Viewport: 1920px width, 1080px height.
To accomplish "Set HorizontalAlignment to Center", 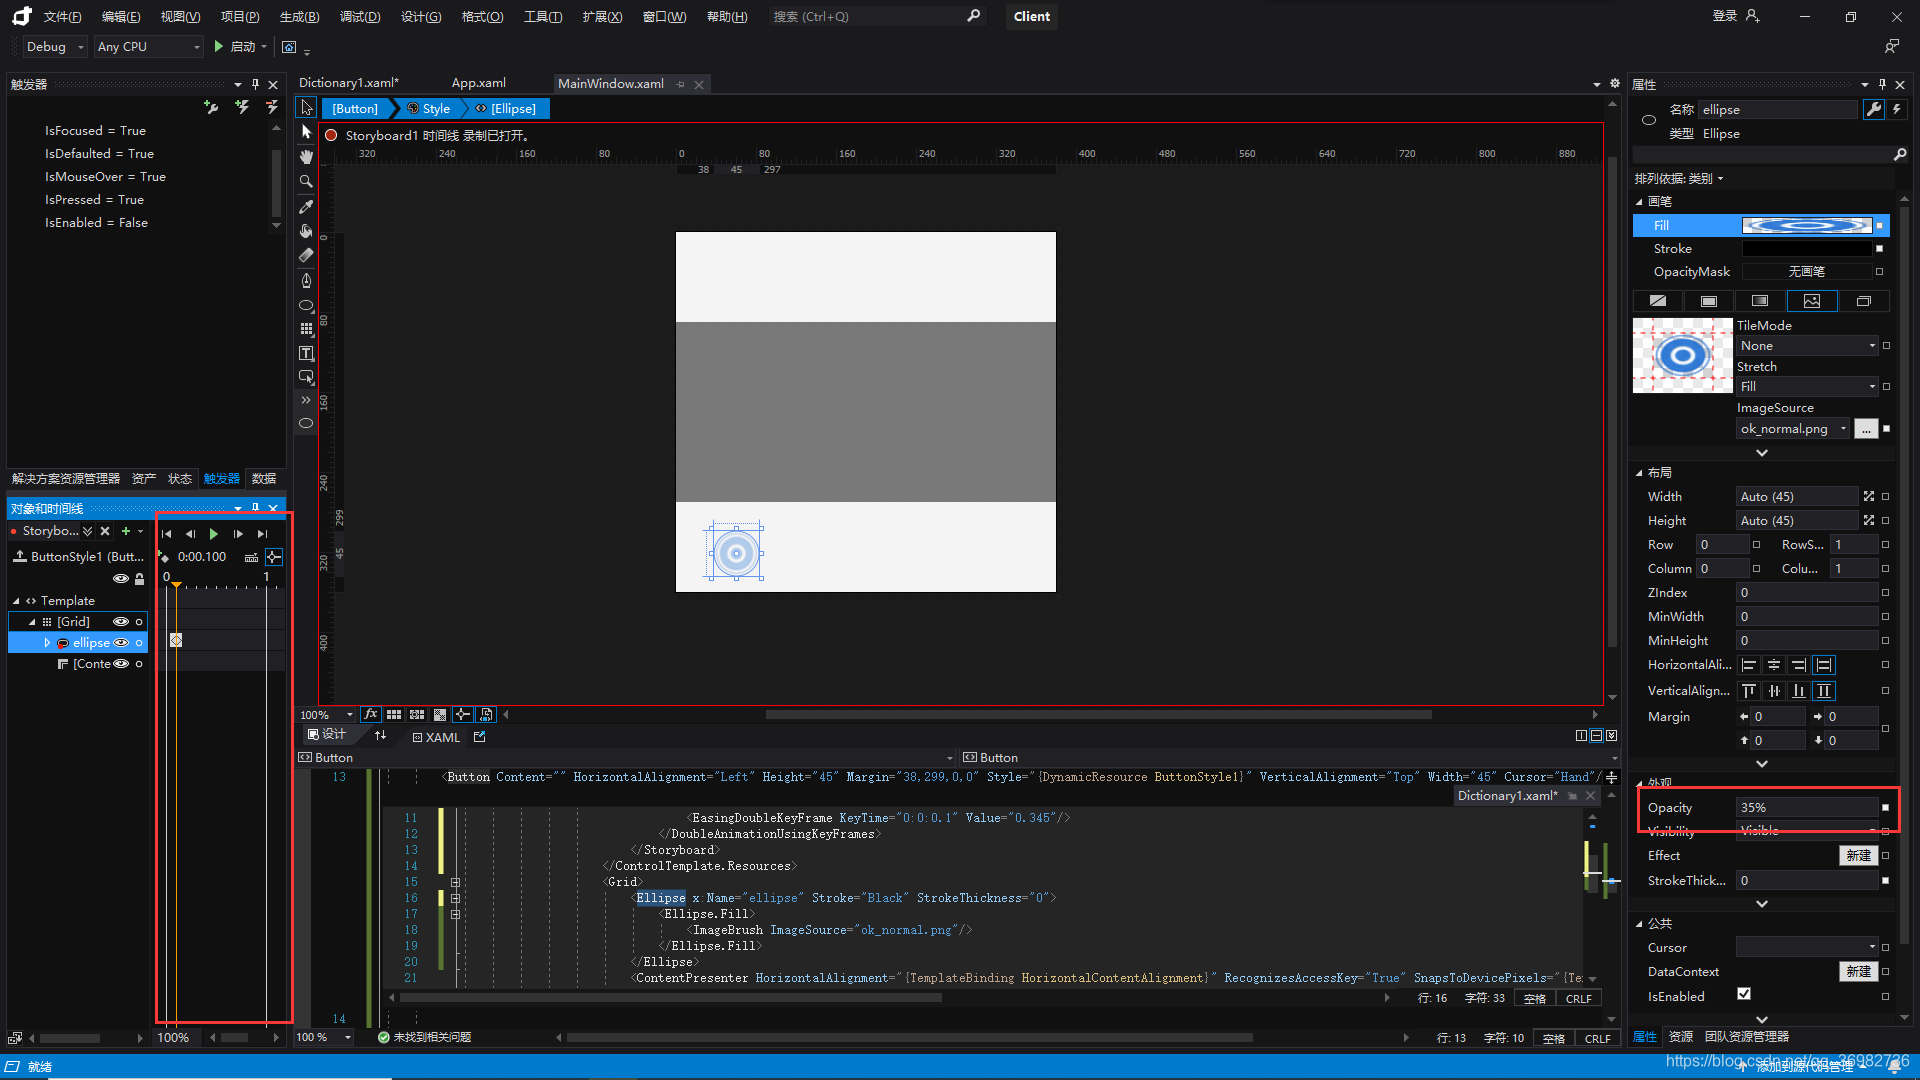I will click(x=1774, y=665).
